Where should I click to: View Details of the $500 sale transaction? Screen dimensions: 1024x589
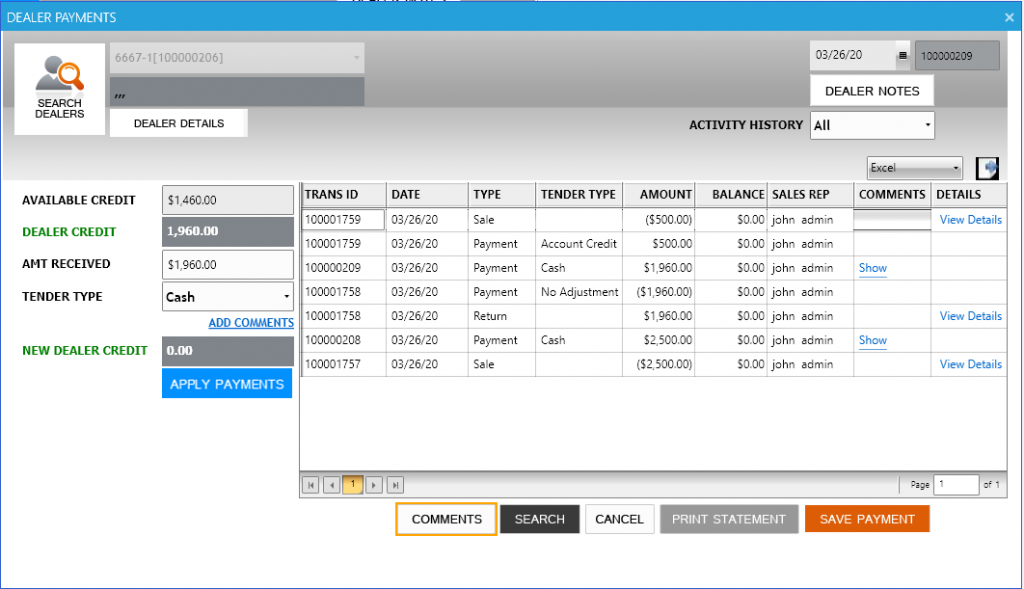(969, 219)
